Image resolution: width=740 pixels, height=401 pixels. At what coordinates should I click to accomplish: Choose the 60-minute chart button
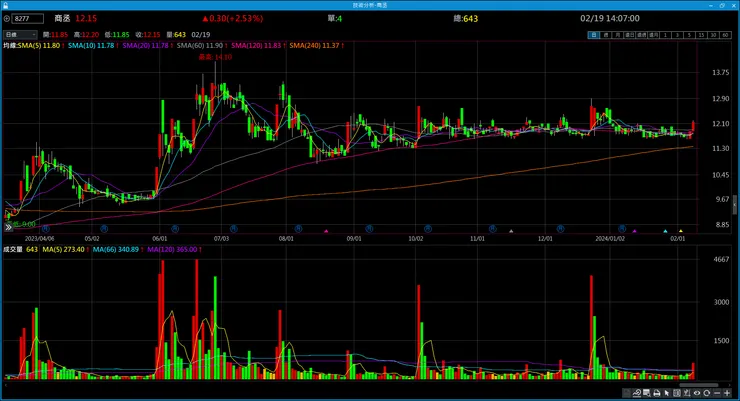point(725,35)
